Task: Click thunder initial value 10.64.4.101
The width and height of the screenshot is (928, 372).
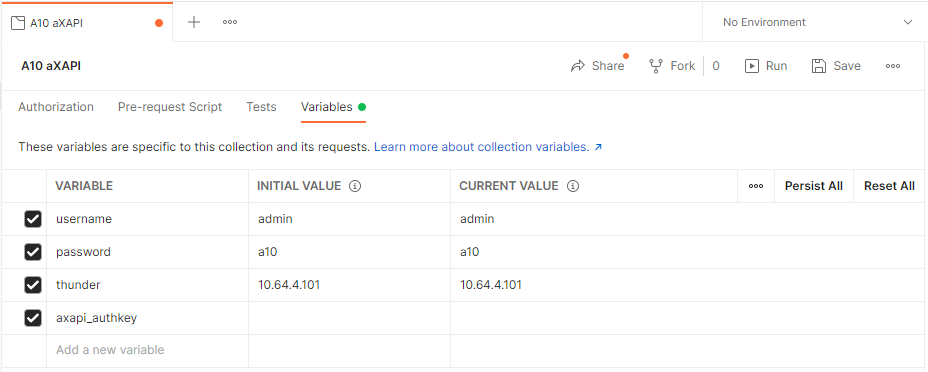Action: [x=349, y=285]
